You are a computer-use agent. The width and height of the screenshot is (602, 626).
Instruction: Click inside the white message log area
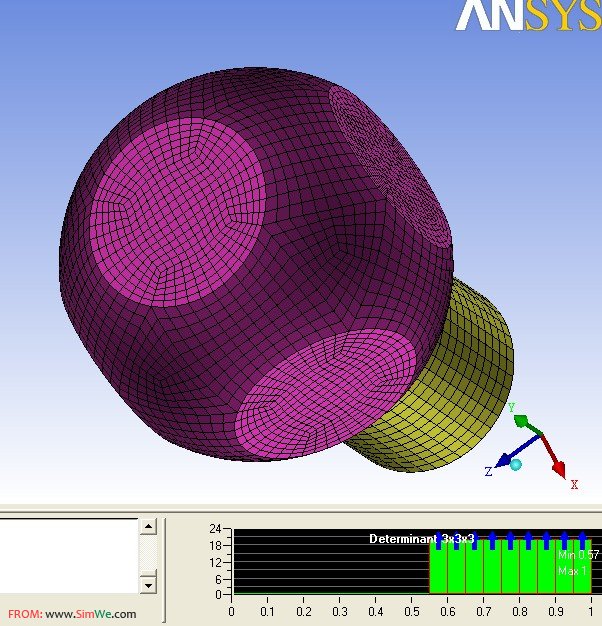(x=68, y=555)
